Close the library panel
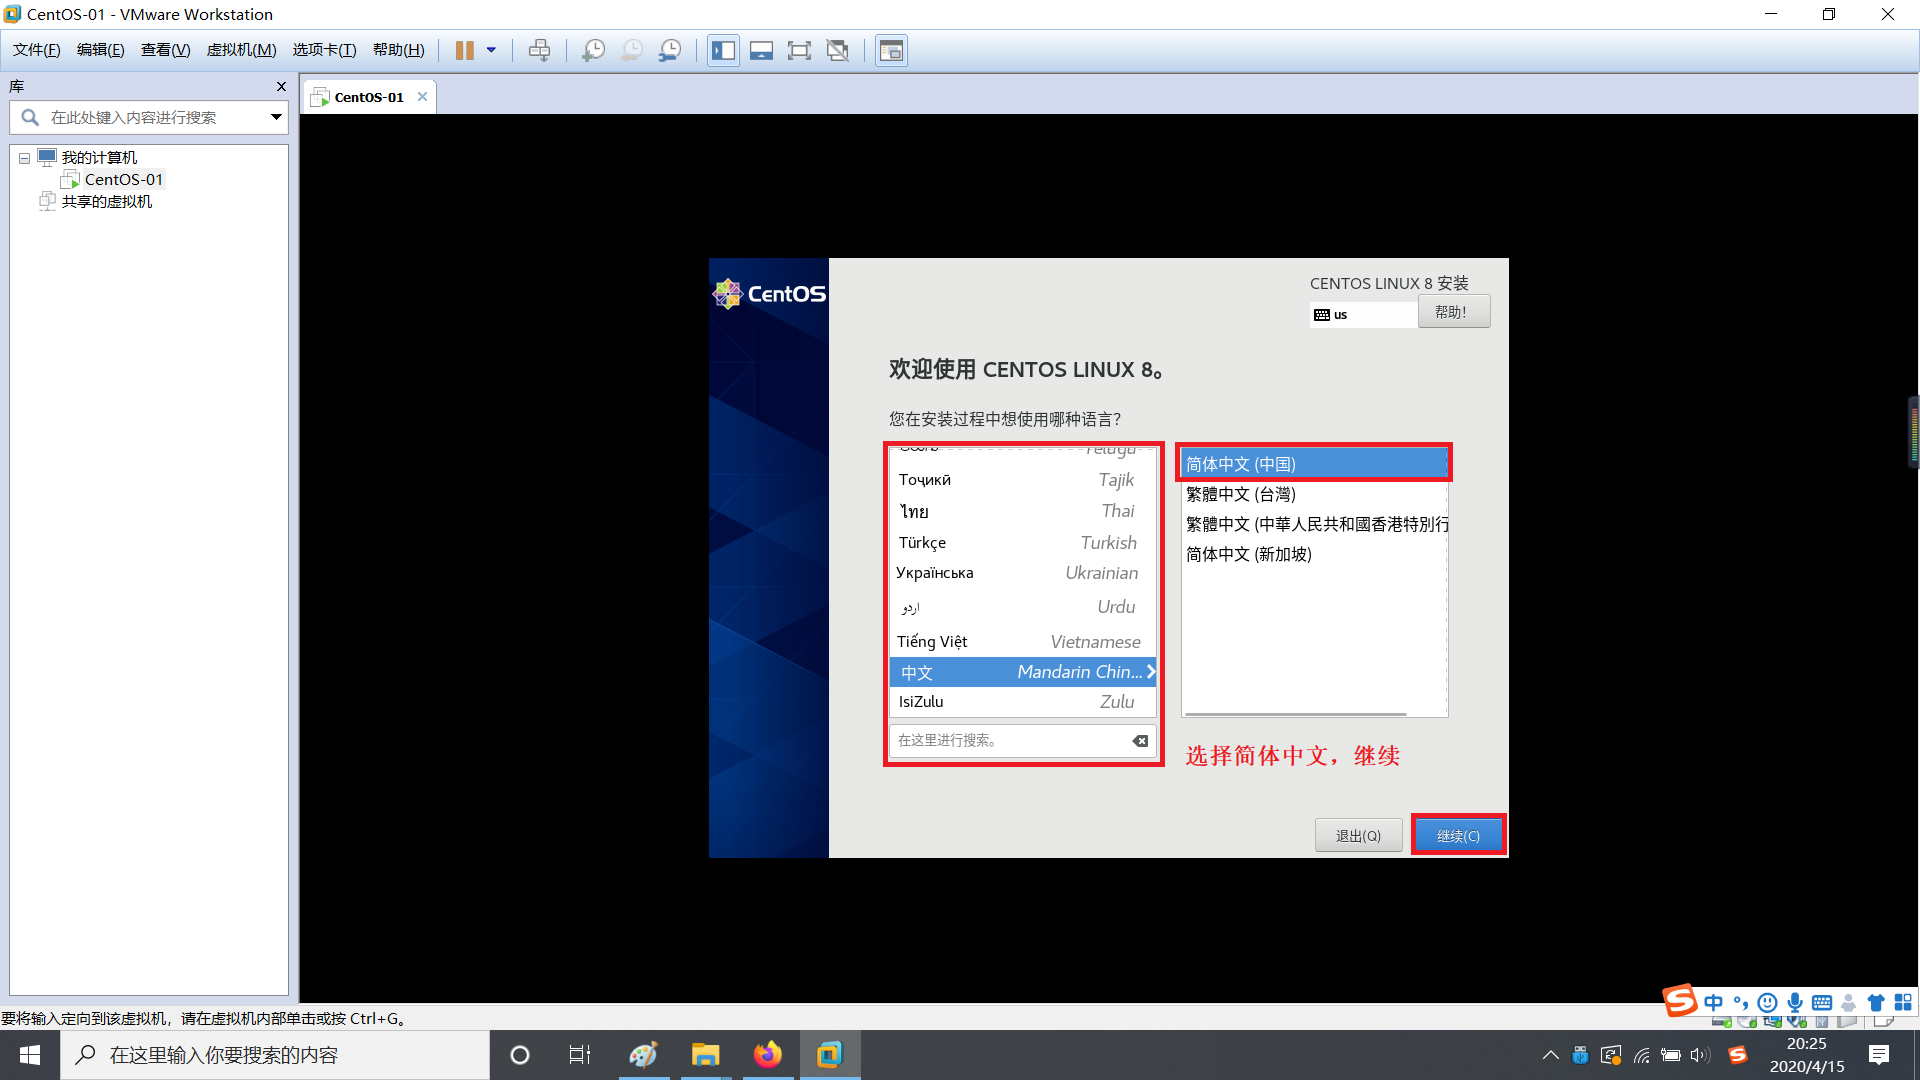This screenshot has height=1080, width=1920. pyautogui.click(x=281, y=87)
